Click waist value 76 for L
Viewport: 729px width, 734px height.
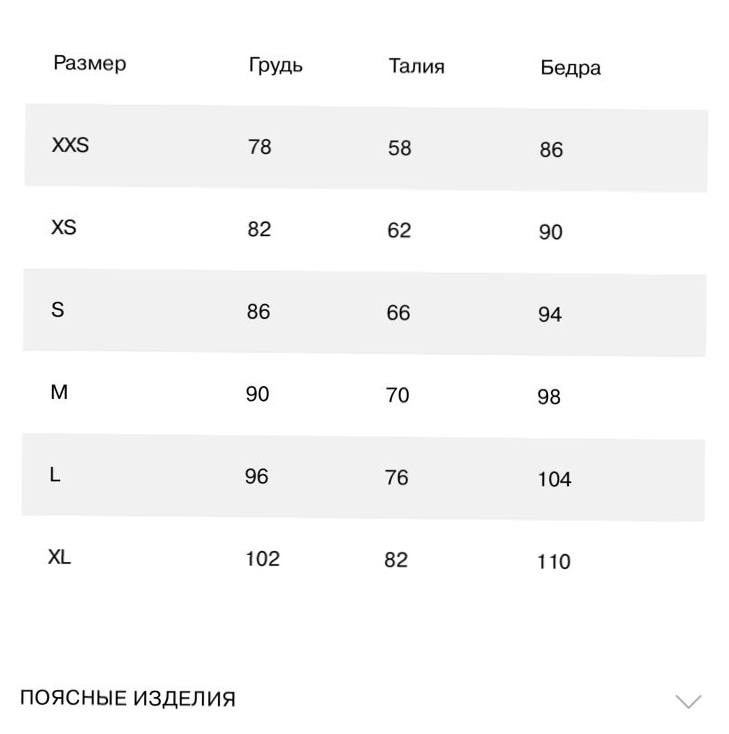397,477
